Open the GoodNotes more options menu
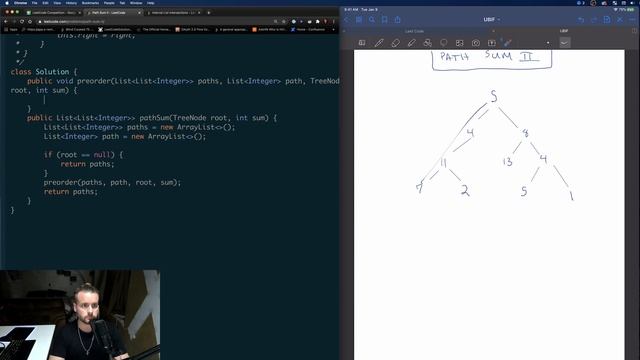Image resolution: width=640 pixels, height=360 pixels. [x=632, y=20]
